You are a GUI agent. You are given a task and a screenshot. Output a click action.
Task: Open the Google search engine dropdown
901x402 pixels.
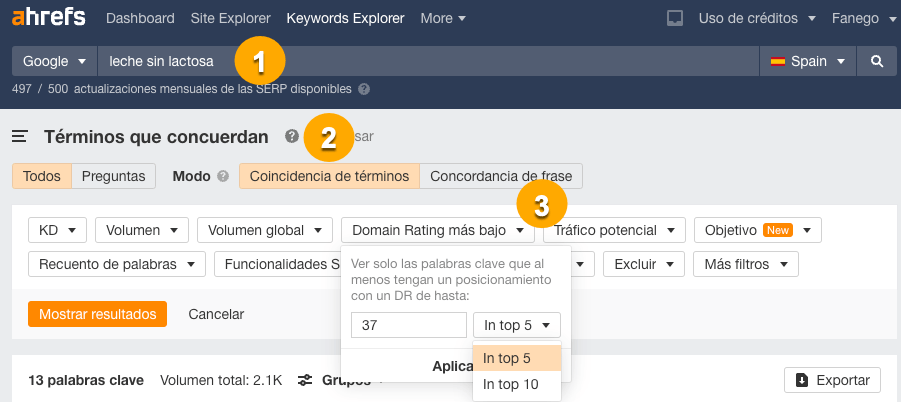54,61
